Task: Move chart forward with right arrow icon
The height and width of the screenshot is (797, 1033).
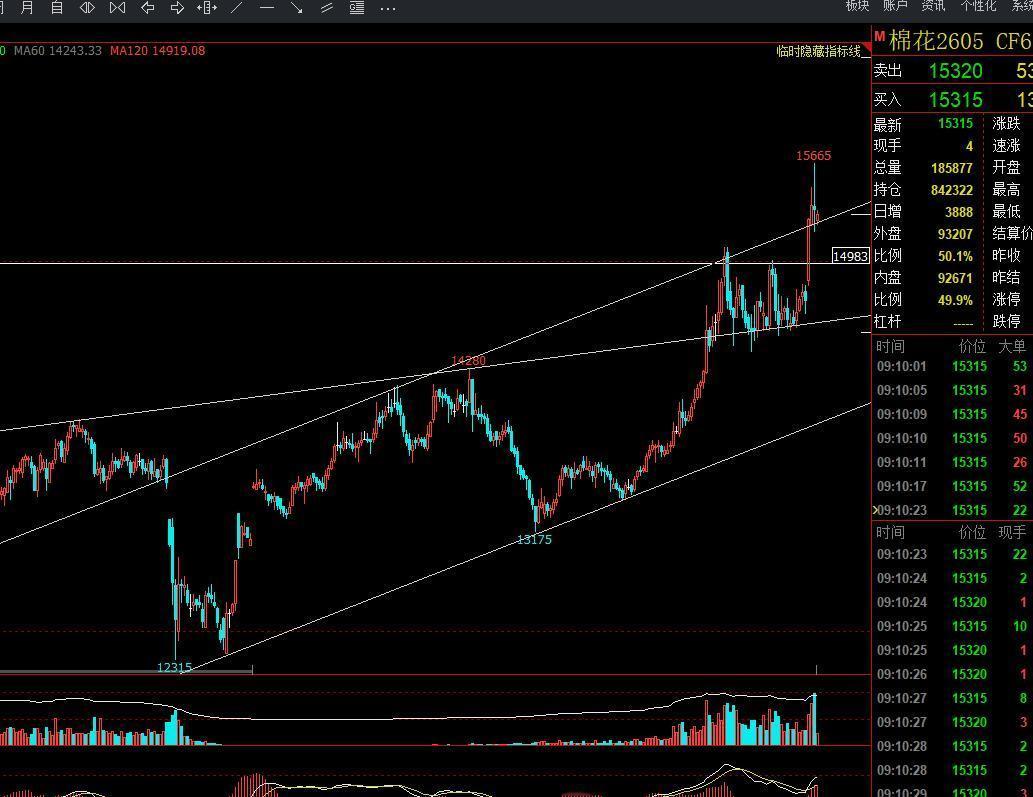Action: coord(177,8)
